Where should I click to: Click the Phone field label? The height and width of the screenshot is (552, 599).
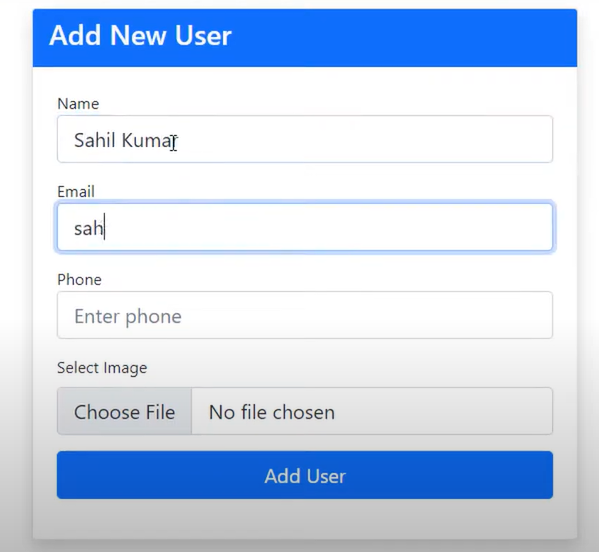coord(79,279)
